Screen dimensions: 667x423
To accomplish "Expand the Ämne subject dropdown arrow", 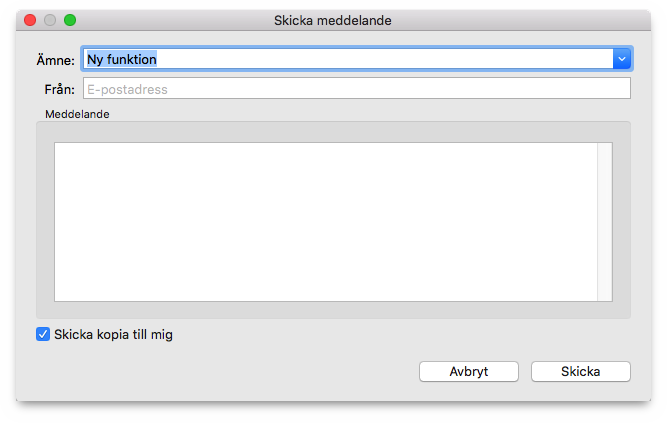I will point(622,59).
